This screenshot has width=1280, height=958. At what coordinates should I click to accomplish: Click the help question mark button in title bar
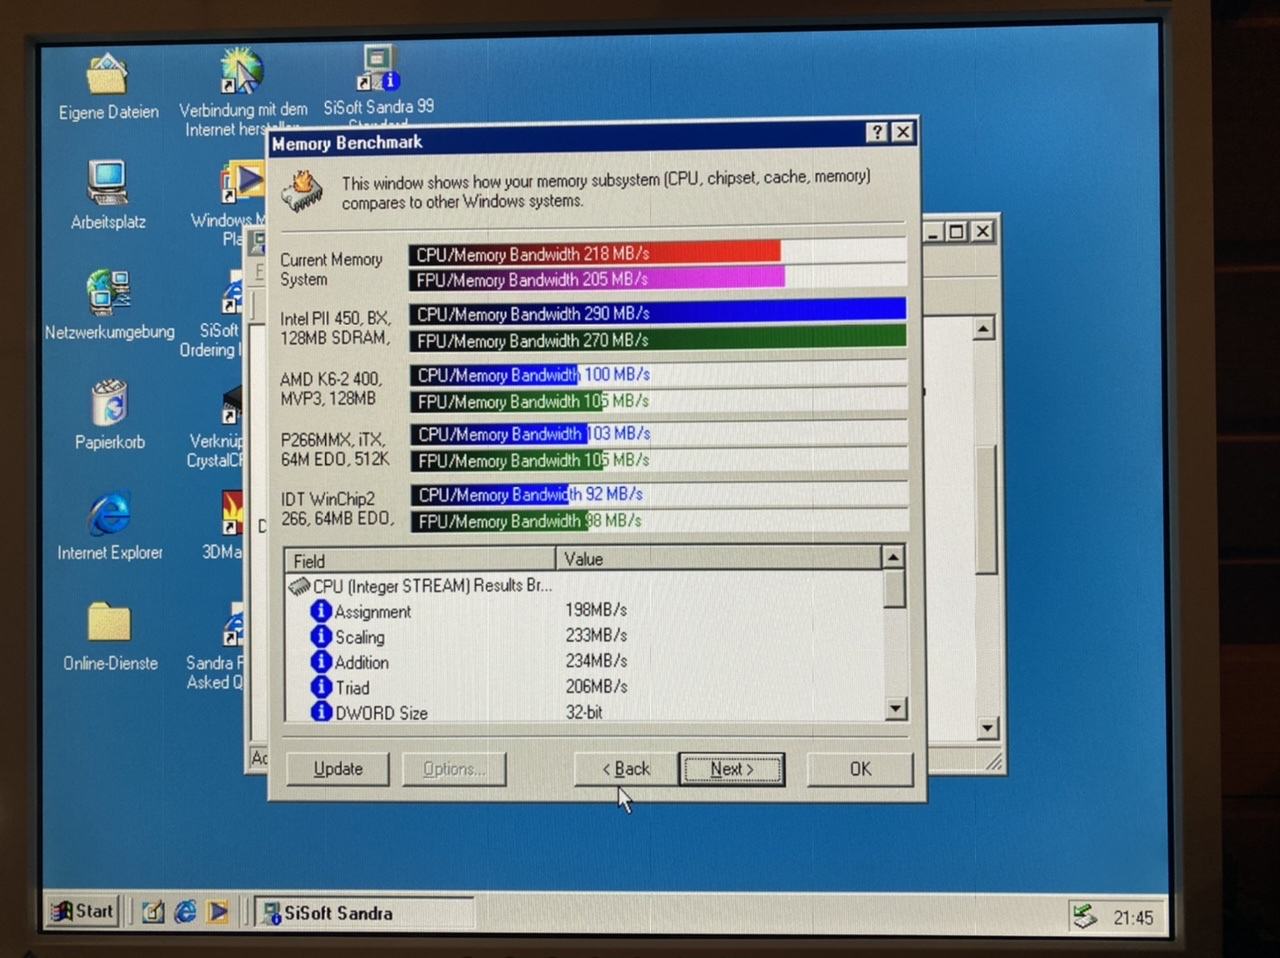click(876, 132)
